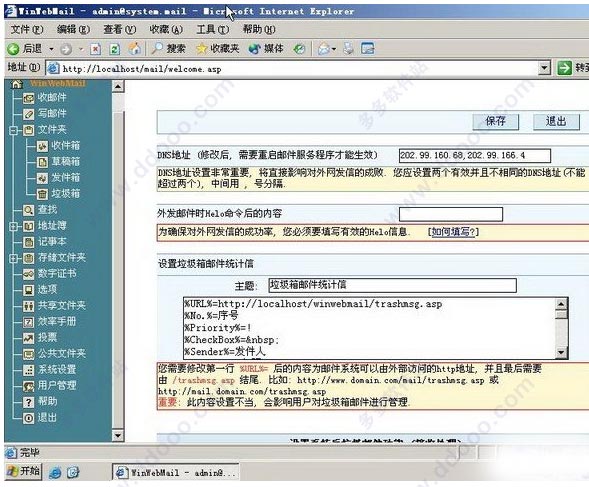Click the Edit page toolbar icon
This screenshot has height=487, width=589.
(x=367, y=48)
